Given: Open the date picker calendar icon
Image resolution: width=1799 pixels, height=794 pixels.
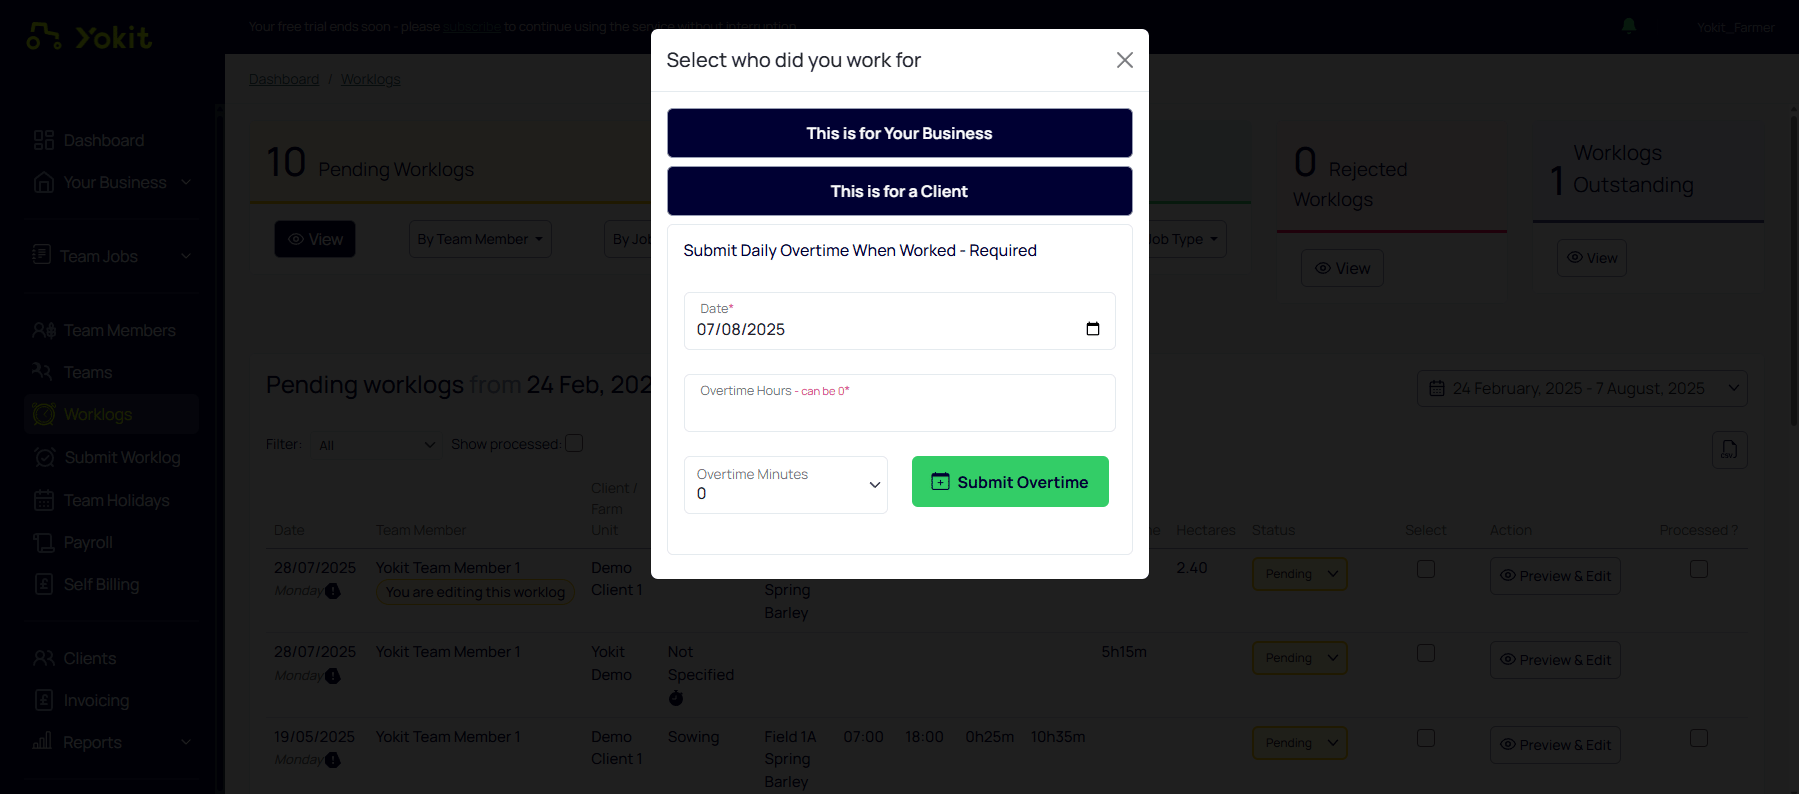Looking at the screenshot, I should click(1093, 329).
